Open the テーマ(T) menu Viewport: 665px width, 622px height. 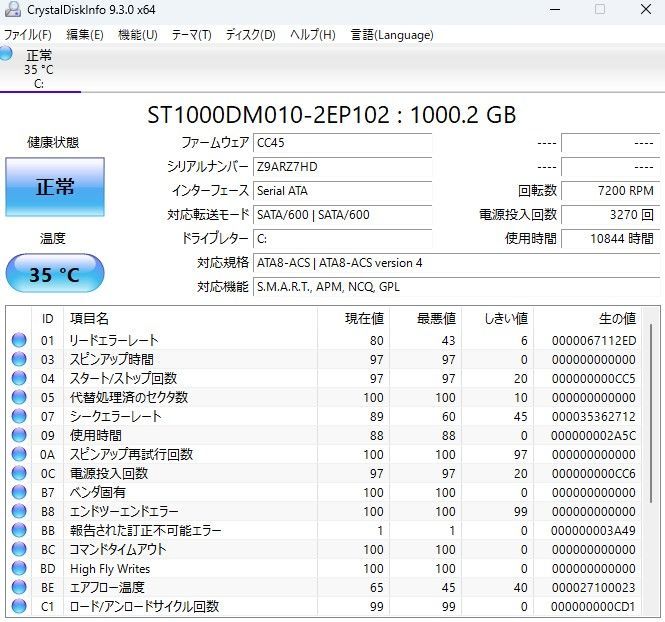191,34
